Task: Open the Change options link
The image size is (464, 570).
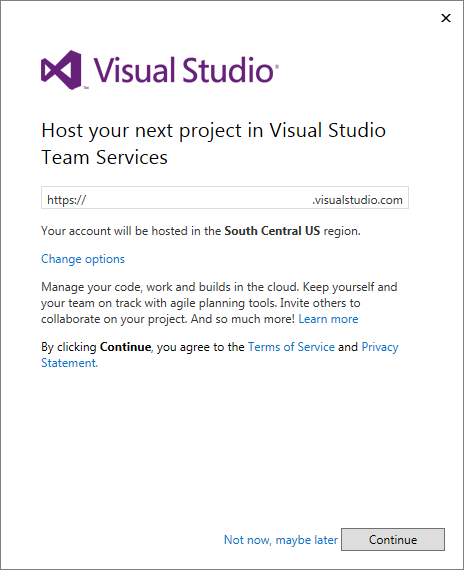Action: point(83,259)
